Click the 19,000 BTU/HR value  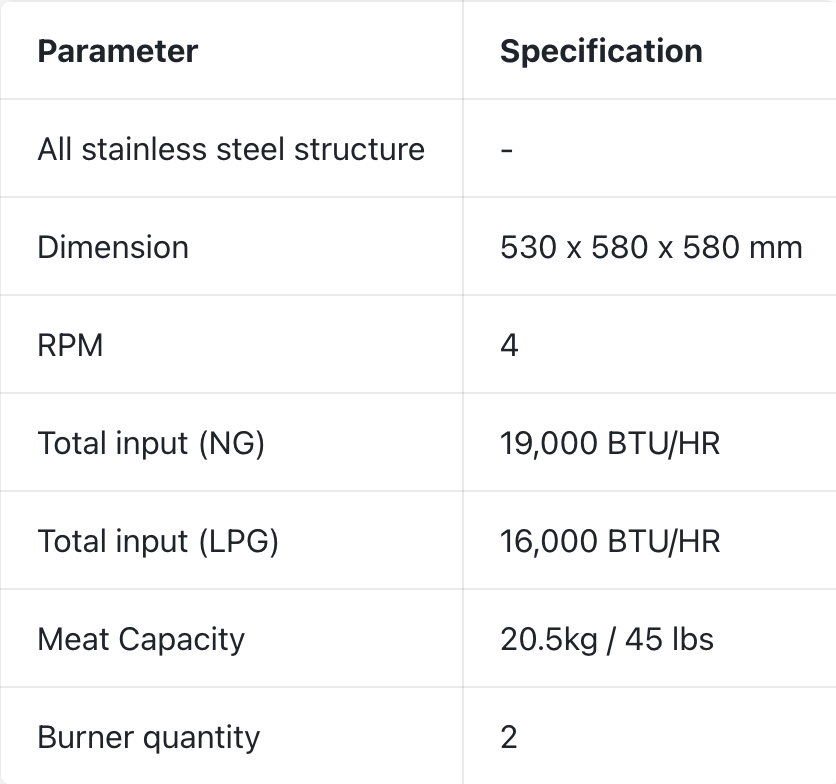coord(610,443)
